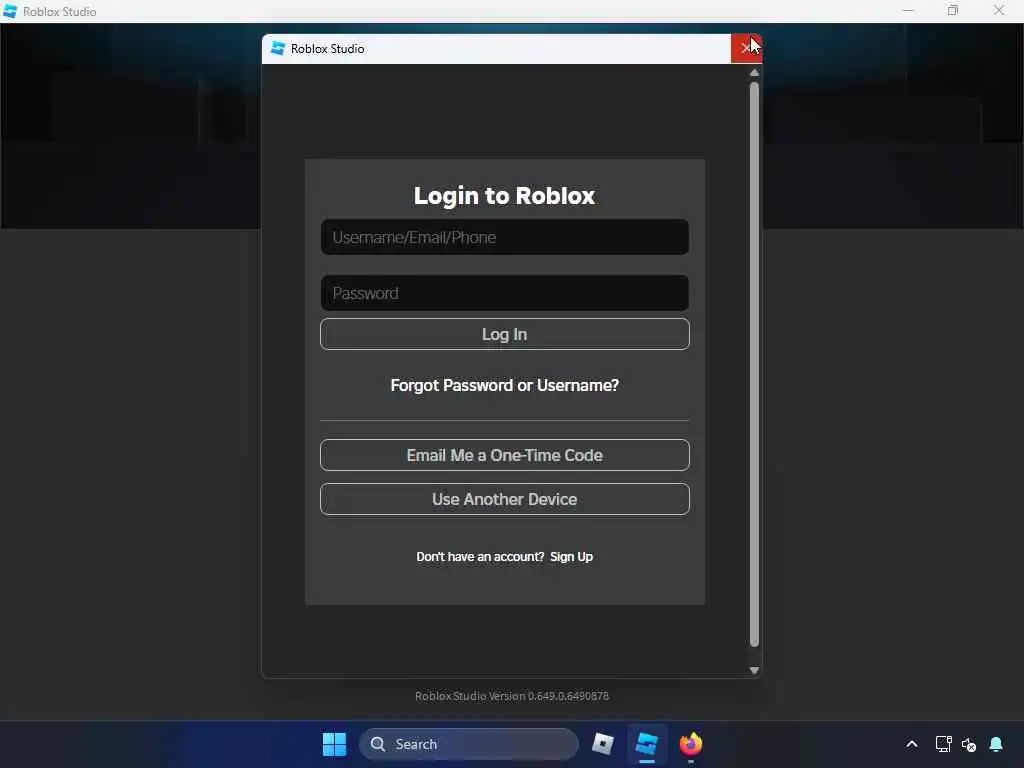Close the Roblox Studio login dialog

click(x=746, y=48)
